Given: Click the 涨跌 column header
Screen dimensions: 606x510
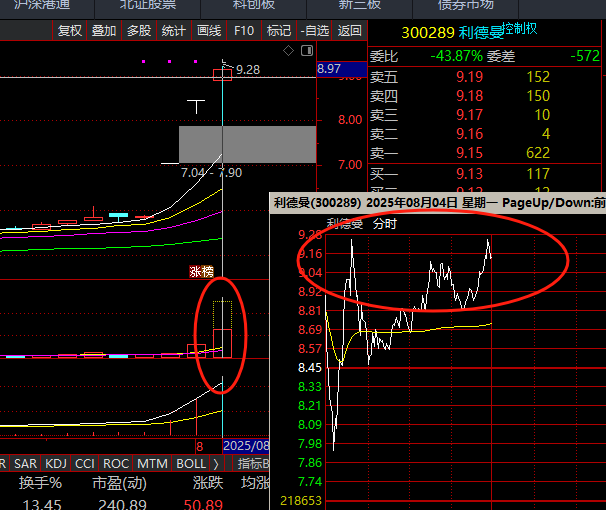Looking at the screenshot, I should pos(208,483).
